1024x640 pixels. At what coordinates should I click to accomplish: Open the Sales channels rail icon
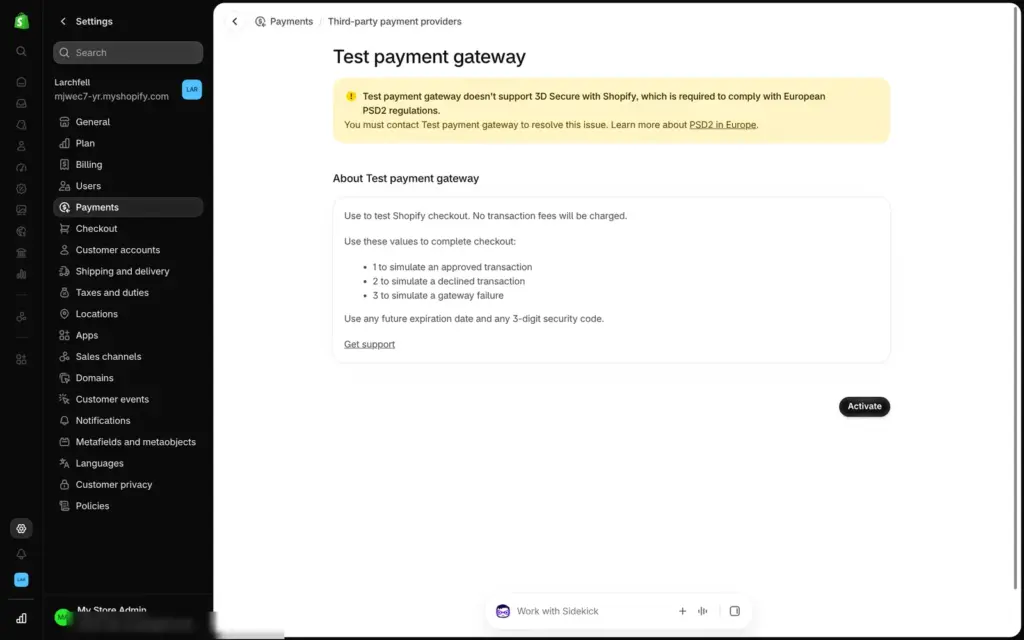(x=21, y=317)
